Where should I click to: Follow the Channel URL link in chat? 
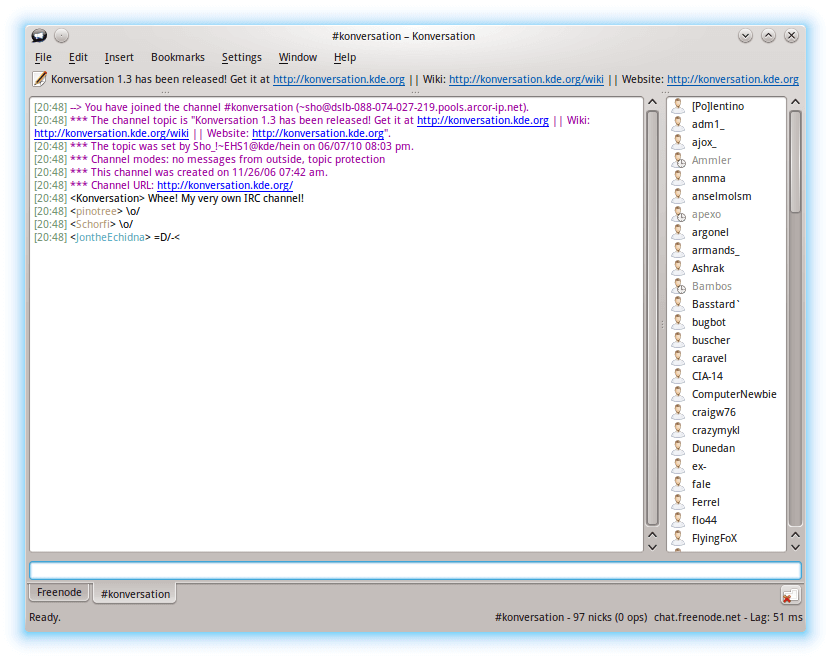(224, 185)
